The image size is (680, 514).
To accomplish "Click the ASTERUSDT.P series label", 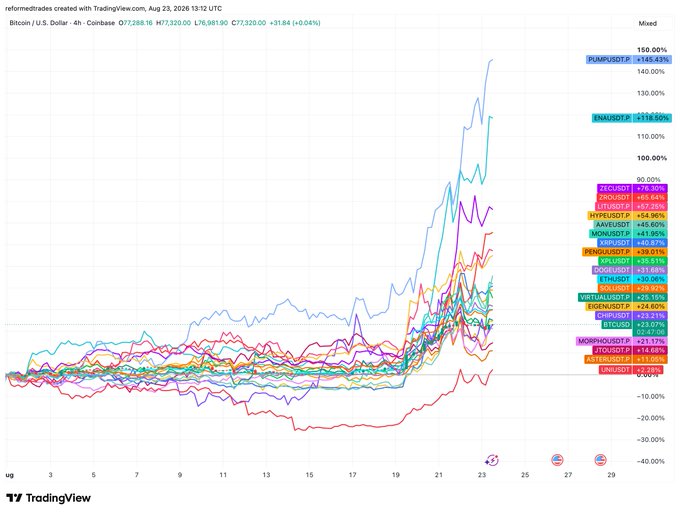I will point(608,360).
